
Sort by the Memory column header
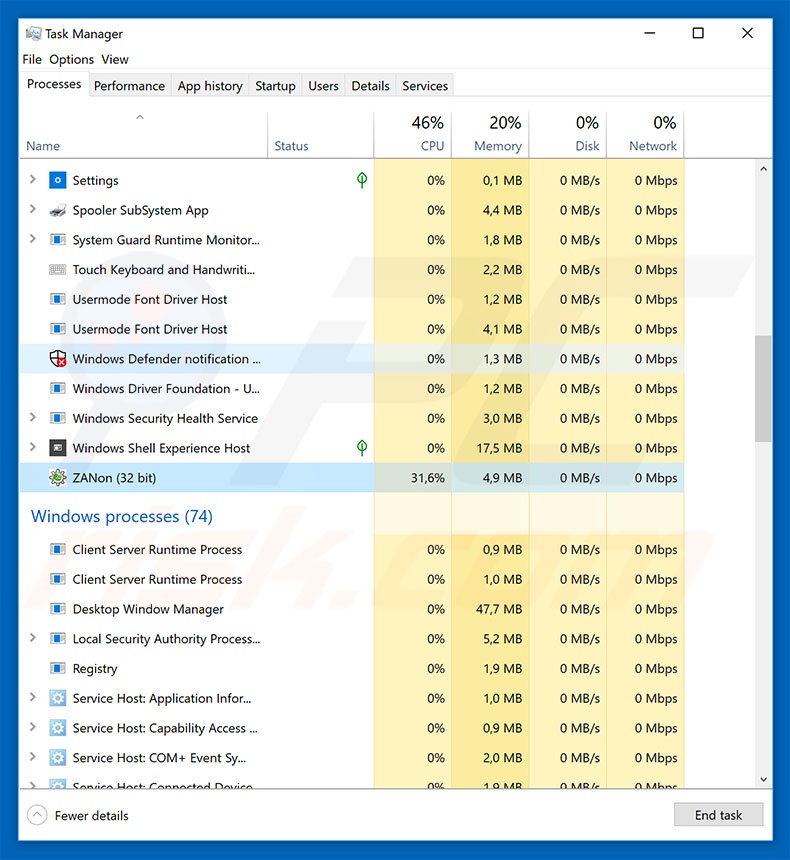pos(490,135)
